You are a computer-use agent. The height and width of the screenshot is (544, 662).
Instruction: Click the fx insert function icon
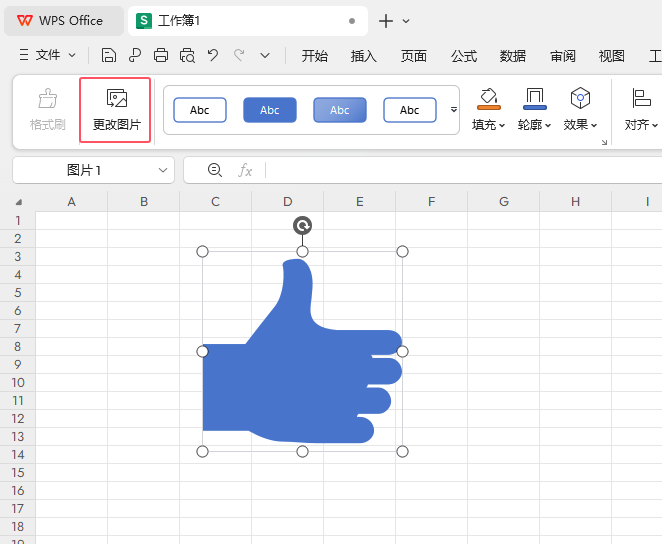coord(245,171)
